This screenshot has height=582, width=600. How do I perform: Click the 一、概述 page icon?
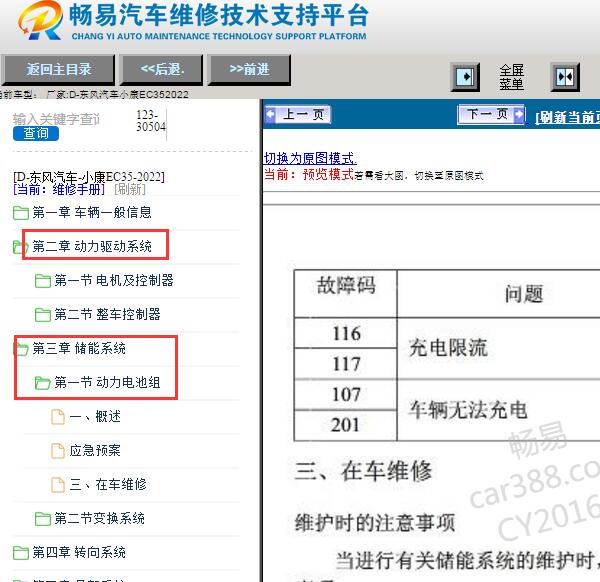pos(58,417)
